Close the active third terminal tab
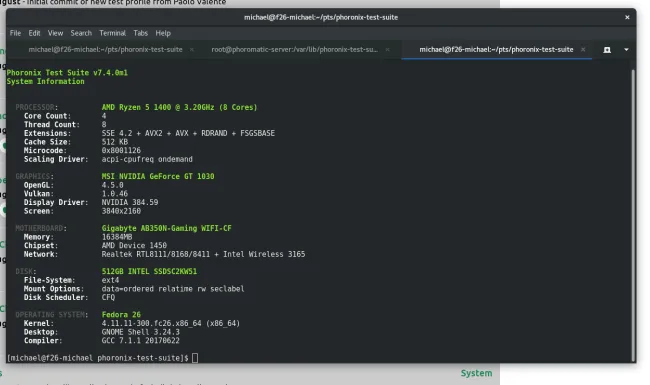This screenshot has width=650, height=385. tap(583, 50)
